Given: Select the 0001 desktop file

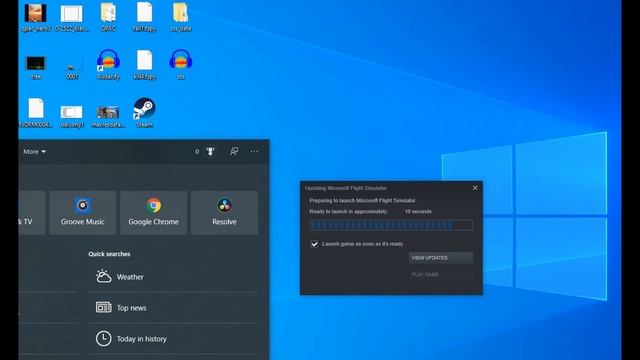Looking at the screenshot, I should [x=72, y=69].
